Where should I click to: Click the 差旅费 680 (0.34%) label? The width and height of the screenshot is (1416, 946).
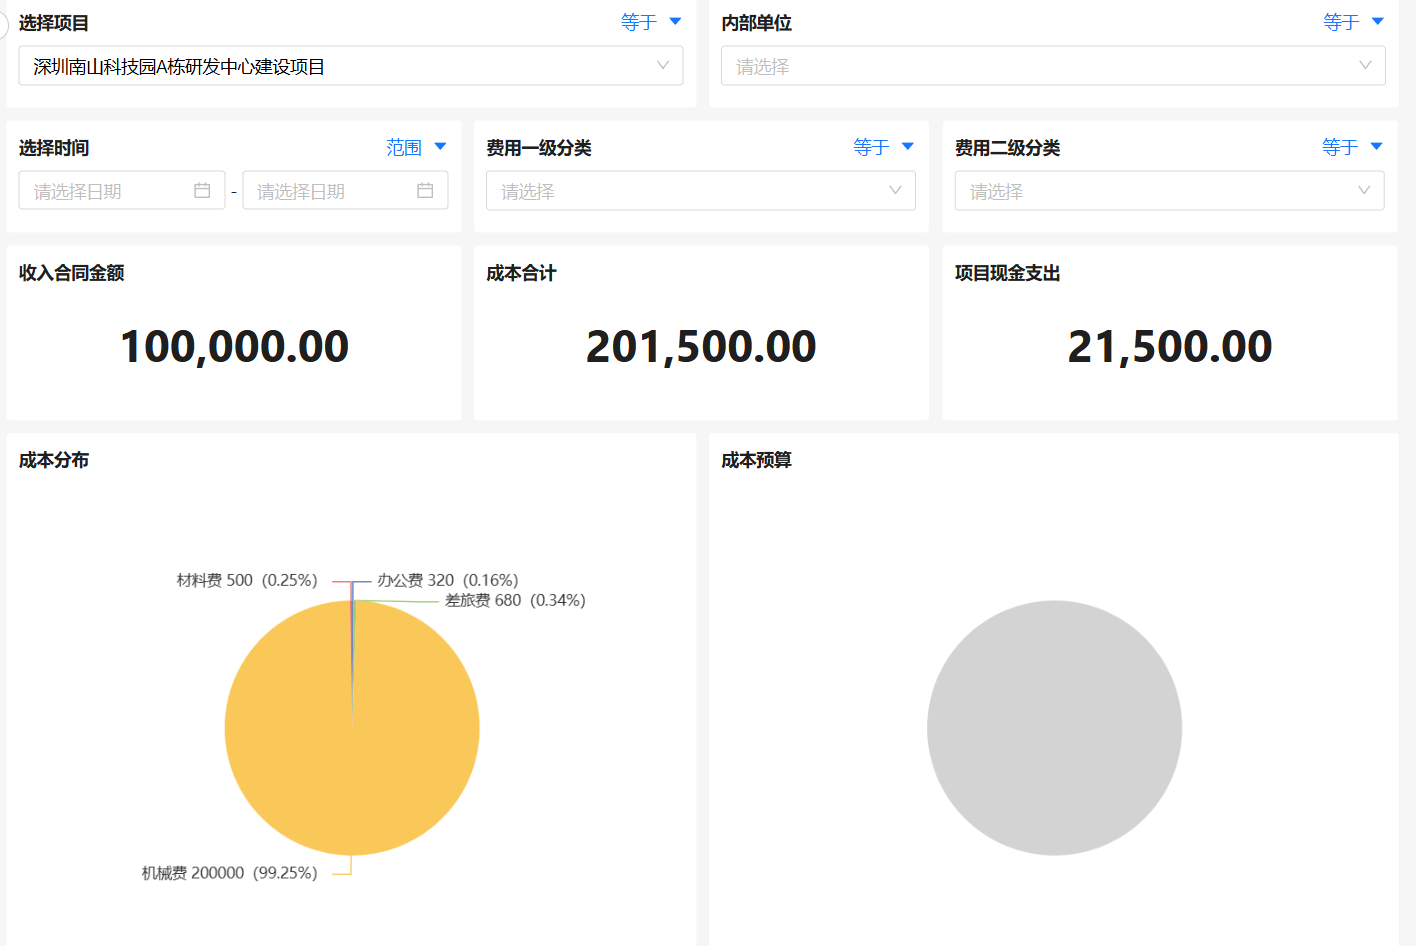pyautogui.click(x=515, y=600)
